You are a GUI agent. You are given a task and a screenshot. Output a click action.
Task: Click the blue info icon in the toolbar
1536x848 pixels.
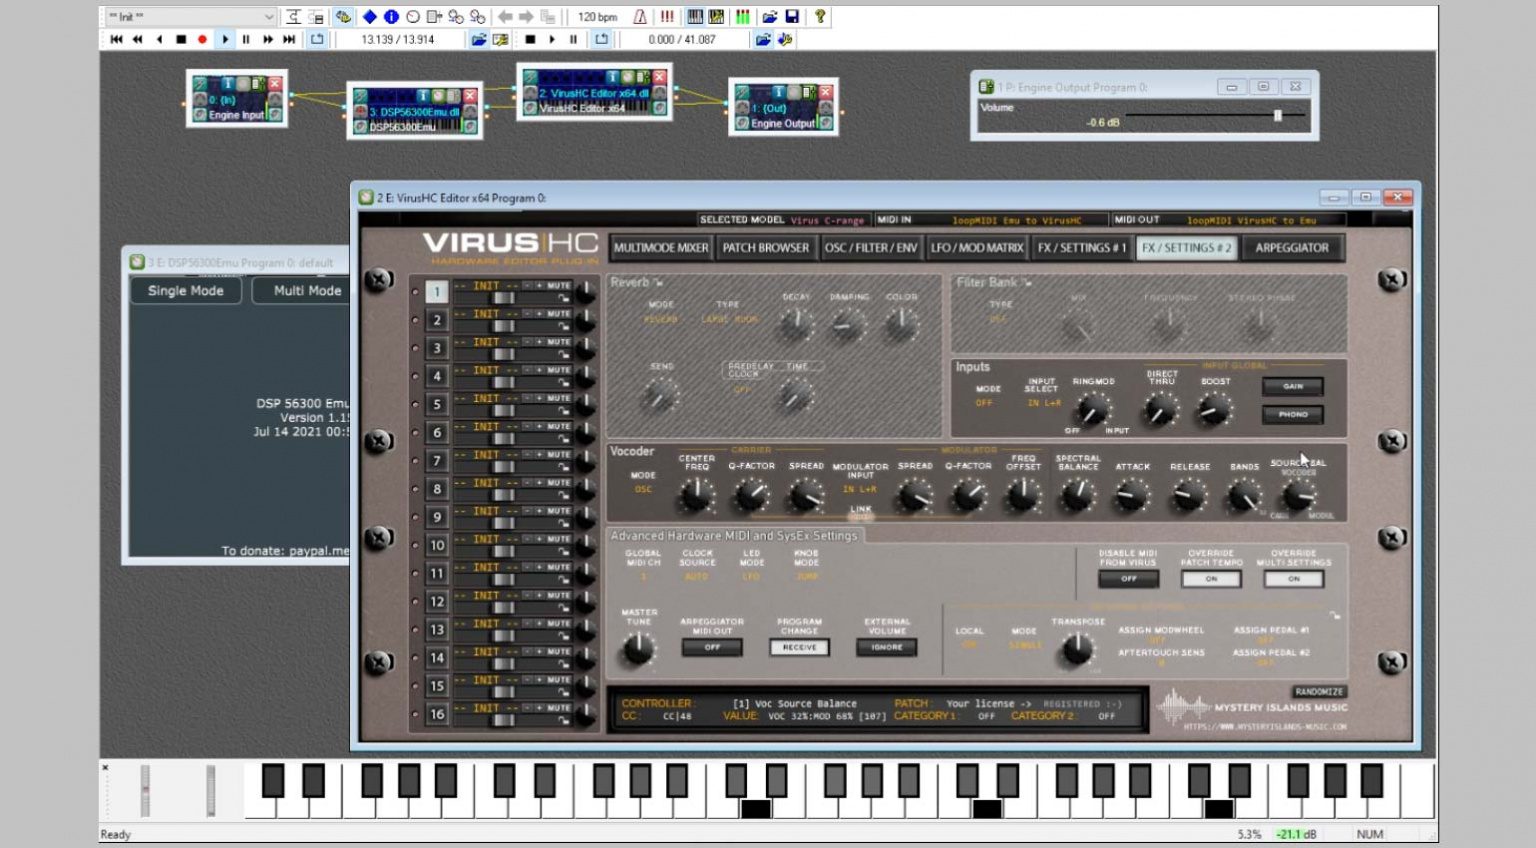click(x=392, y=16)
